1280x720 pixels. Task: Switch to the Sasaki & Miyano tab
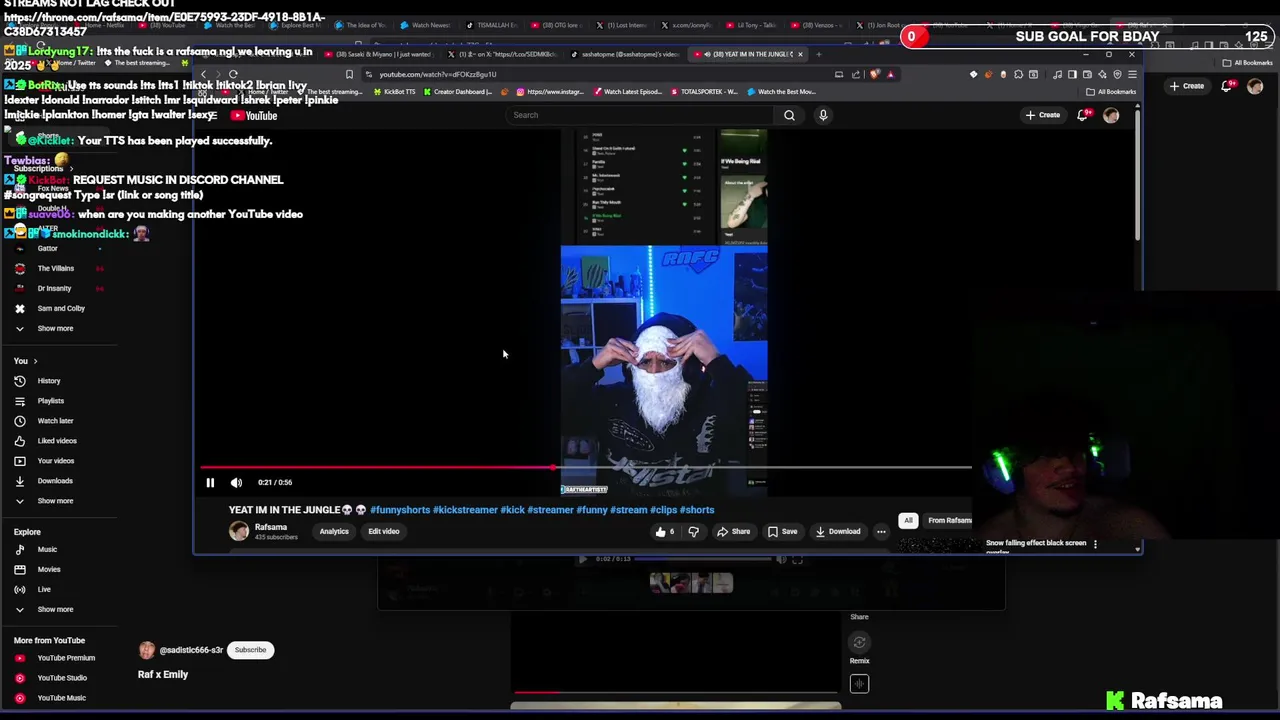[381, 54]
